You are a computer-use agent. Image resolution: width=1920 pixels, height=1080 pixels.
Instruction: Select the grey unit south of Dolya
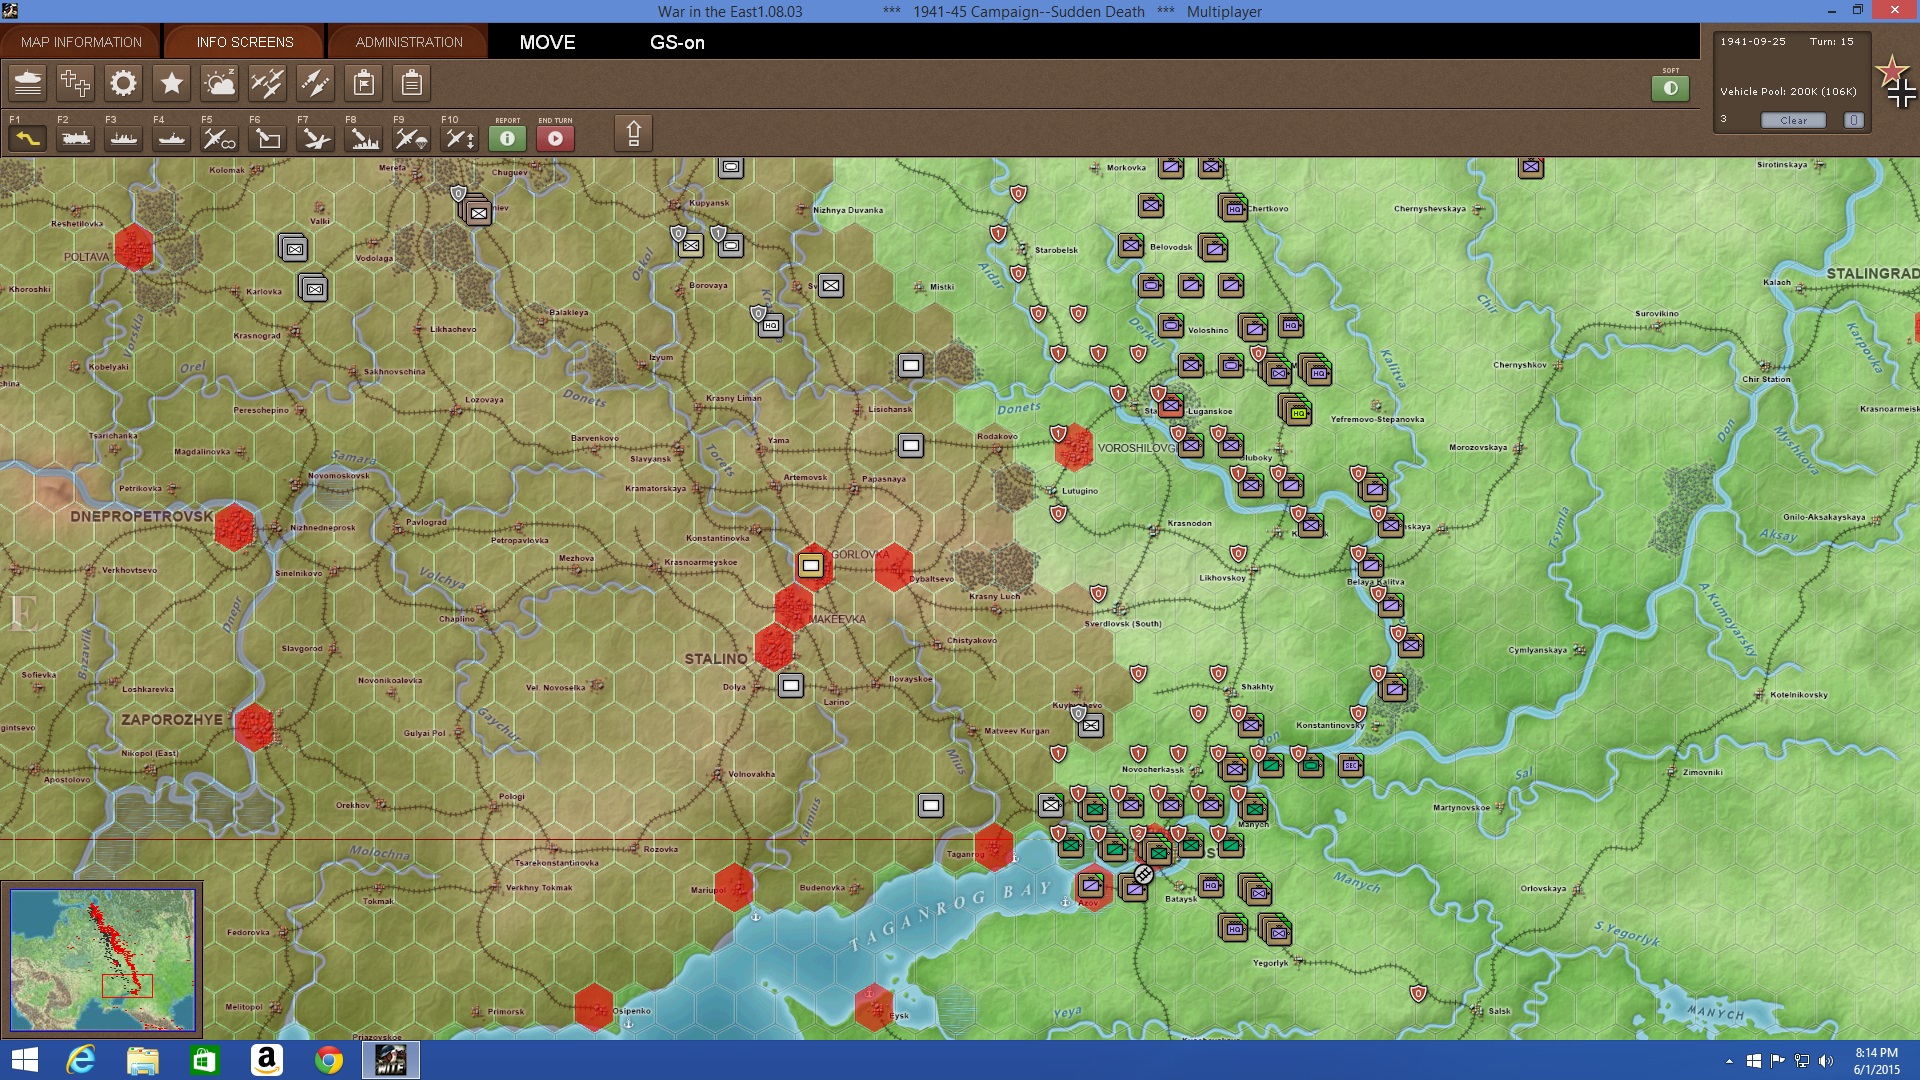coord(791,686)
